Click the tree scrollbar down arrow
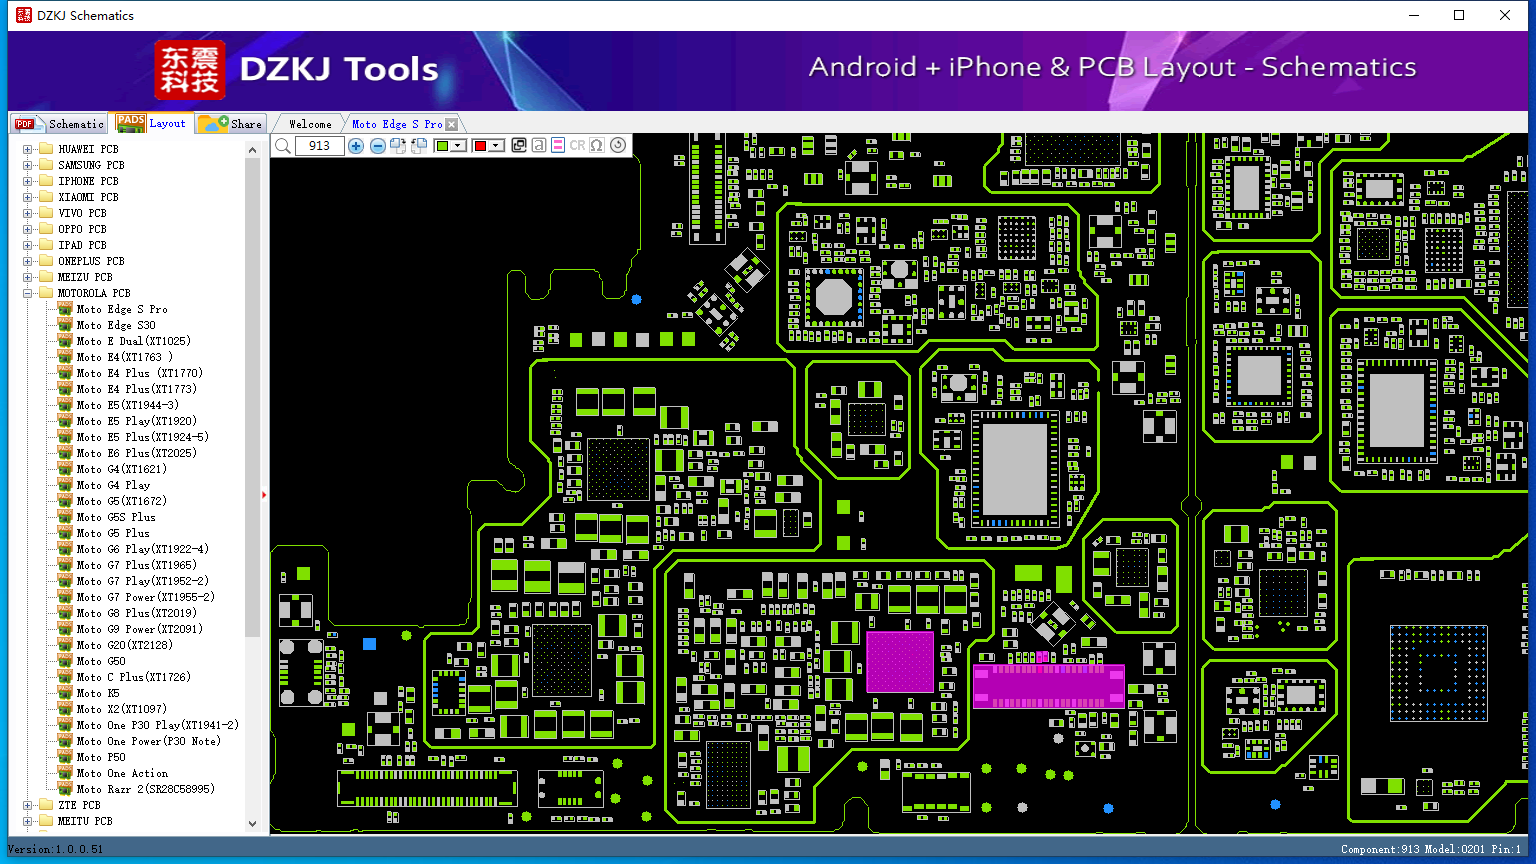1536x864 pixels. (x=252, y=824)
